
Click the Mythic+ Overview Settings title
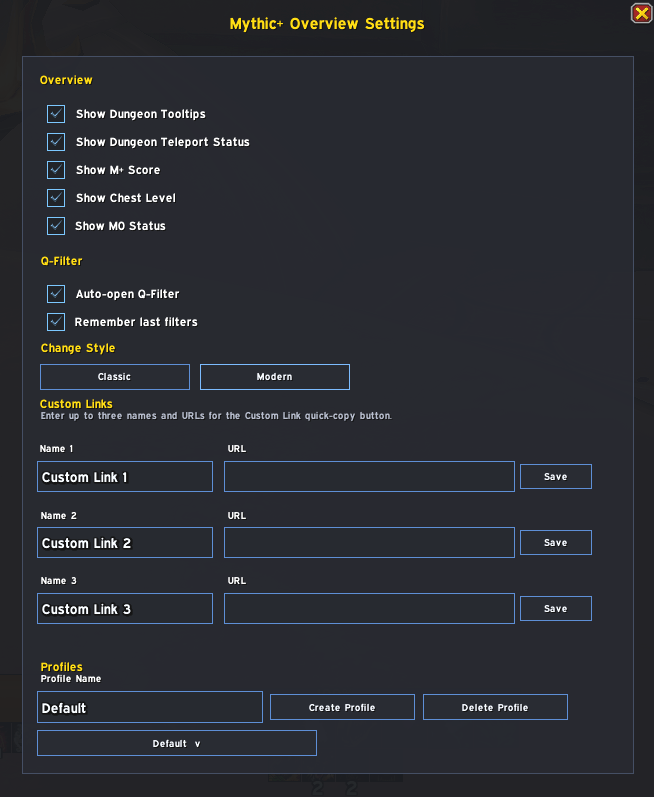(x=327, y=23)
